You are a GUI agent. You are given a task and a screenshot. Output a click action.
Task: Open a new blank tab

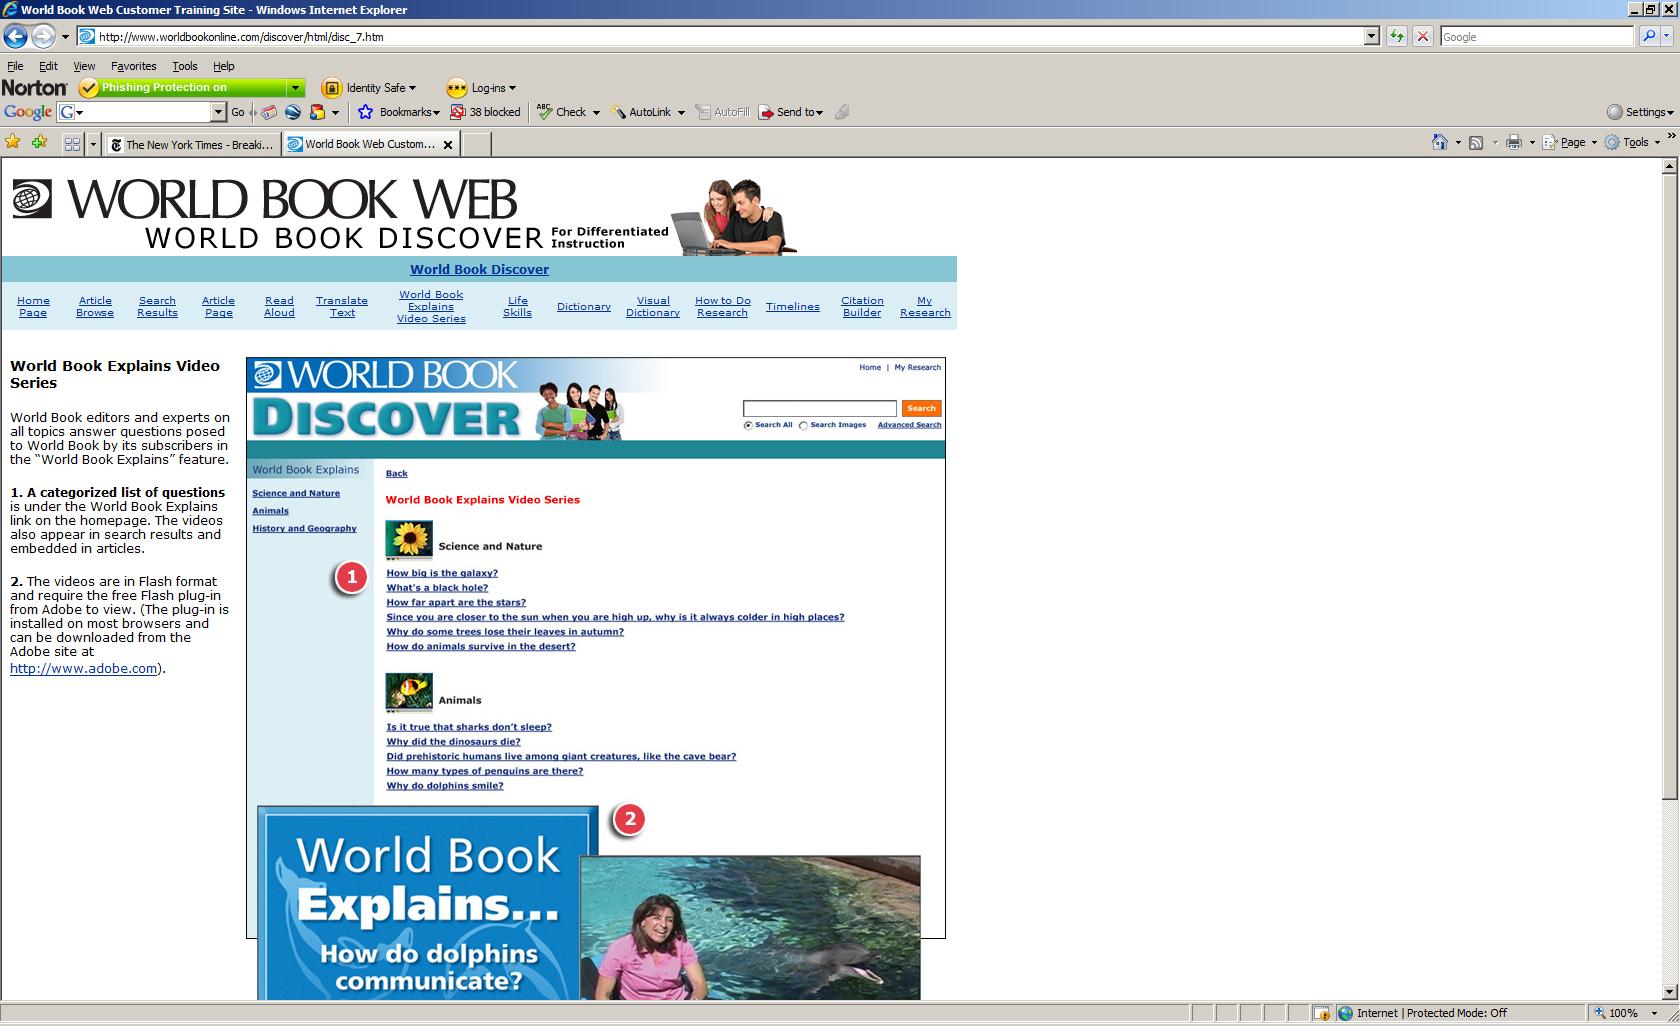click(x=477, y=145)
